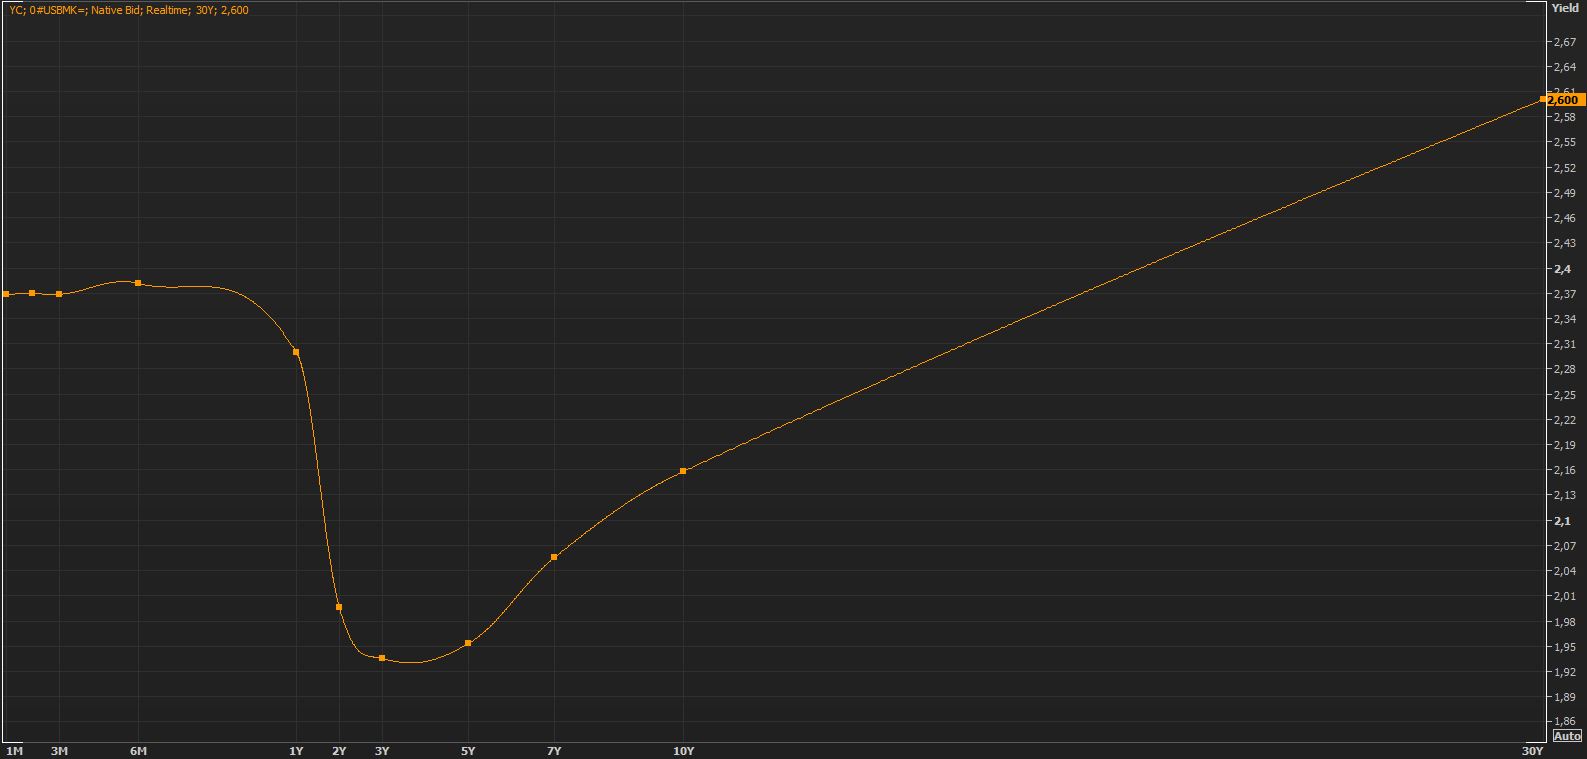Select the curve data point between 1M and 3M
This screenshot has height=759, width=1587.
(32, 293)
